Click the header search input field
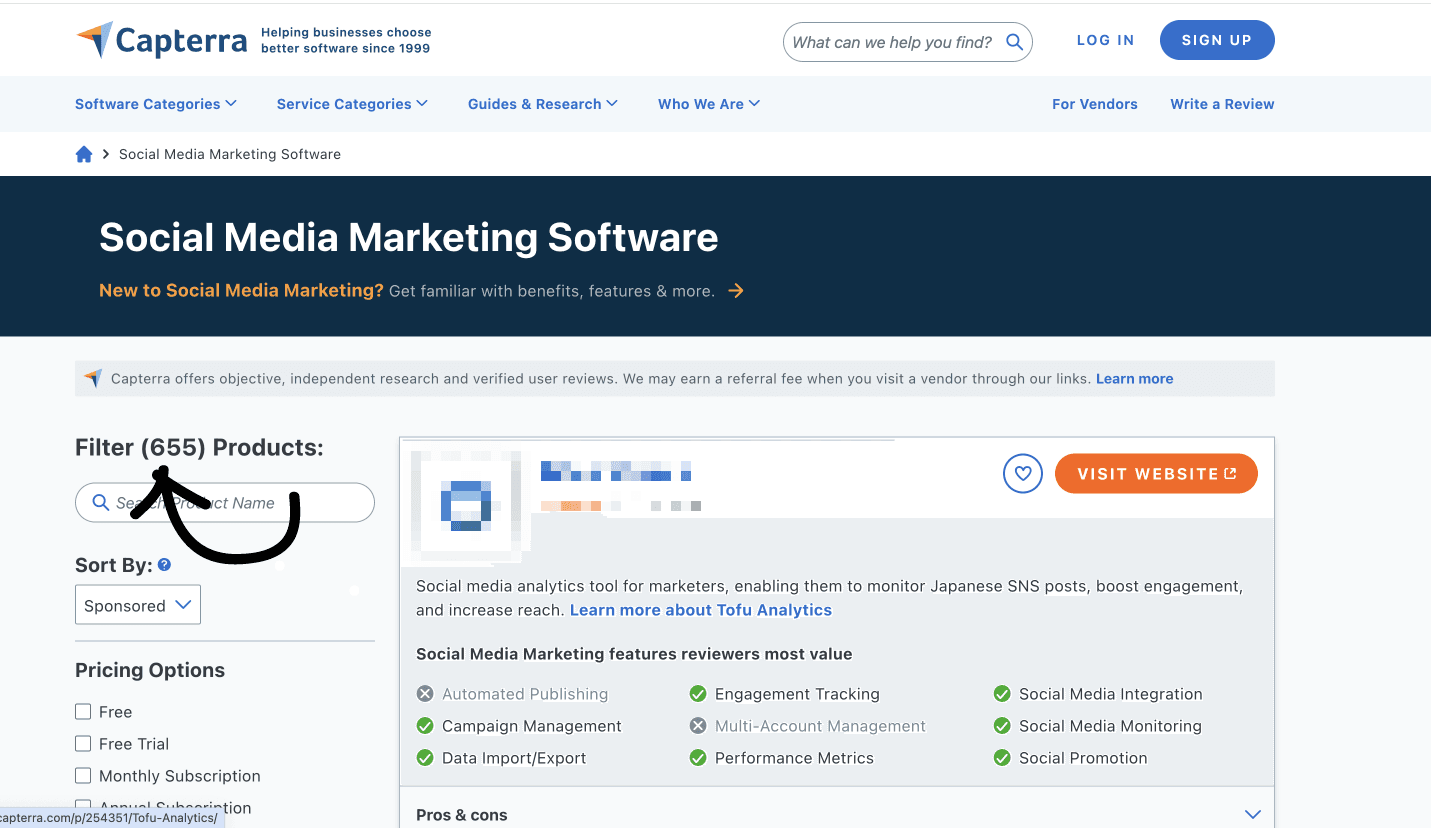Screen dimensions: 1431x828 point(892,42)
